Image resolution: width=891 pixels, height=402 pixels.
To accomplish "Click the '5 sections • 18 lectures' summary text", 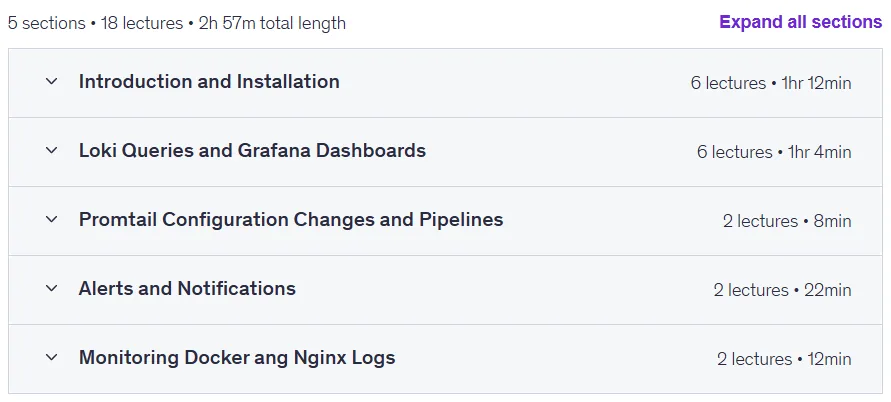I will (95, 23).
